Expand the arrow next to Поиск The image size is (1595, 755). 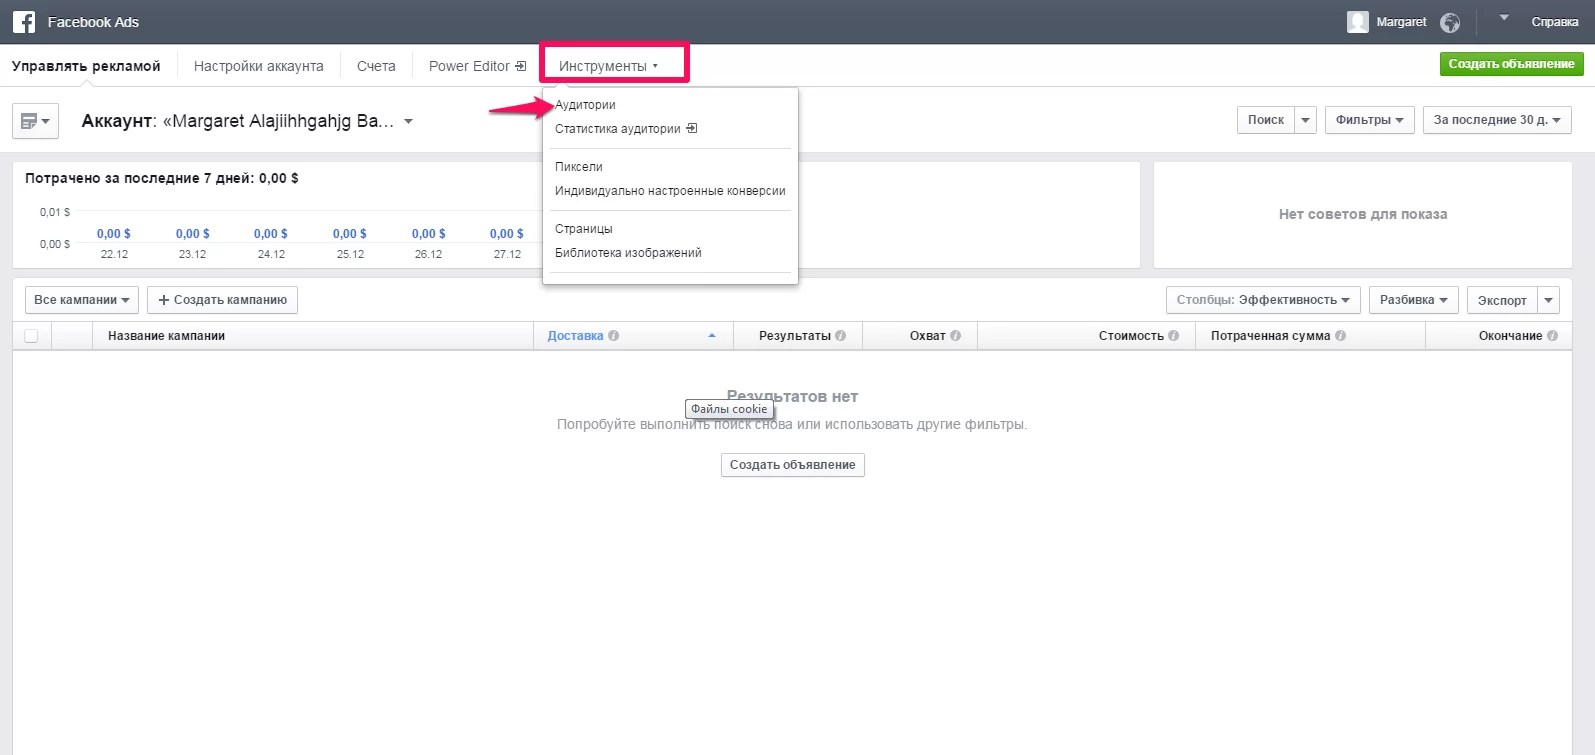coord(1305,120)
